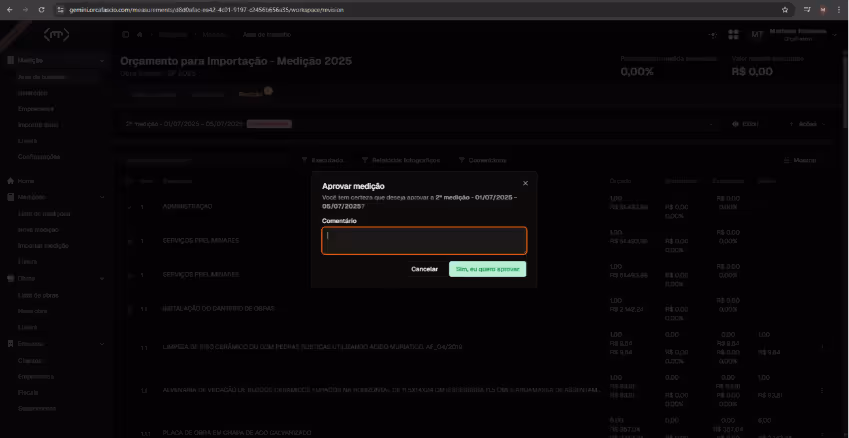Image resolution: width=849 pixels, height=438 pixels.
Task: Click the table search field
Action: click(207, 160)
